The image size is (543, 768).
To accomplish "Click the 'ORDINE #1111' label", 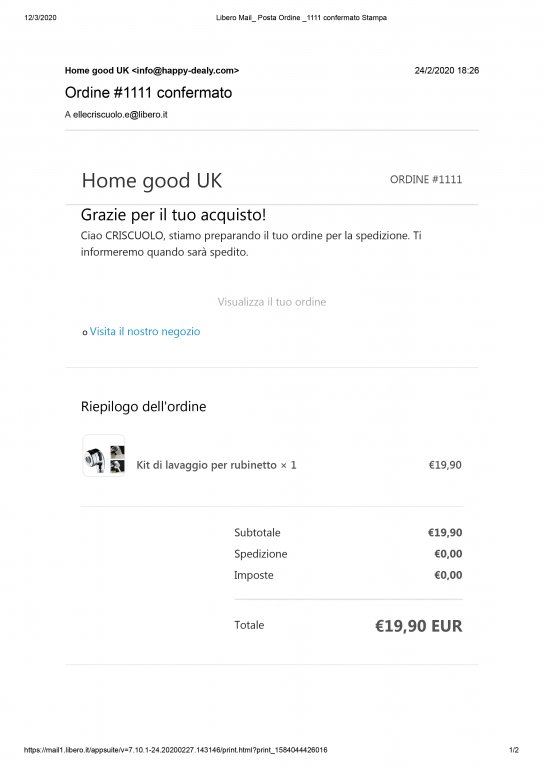I will click(x=426, y=180).
